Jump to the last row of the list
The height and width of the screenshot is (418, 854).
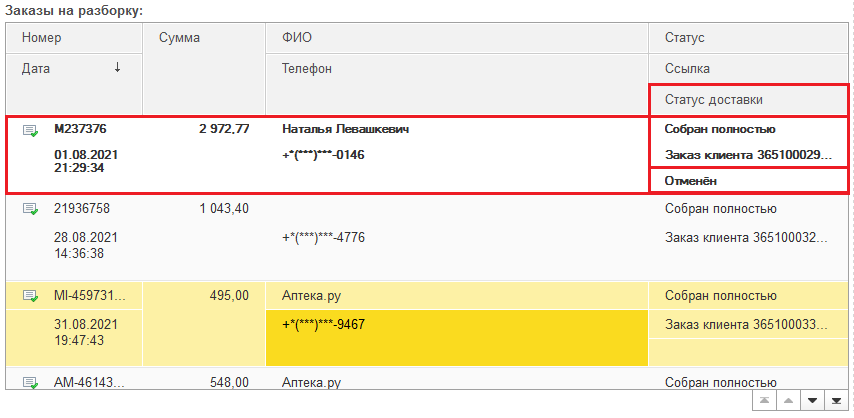point(836,400)
